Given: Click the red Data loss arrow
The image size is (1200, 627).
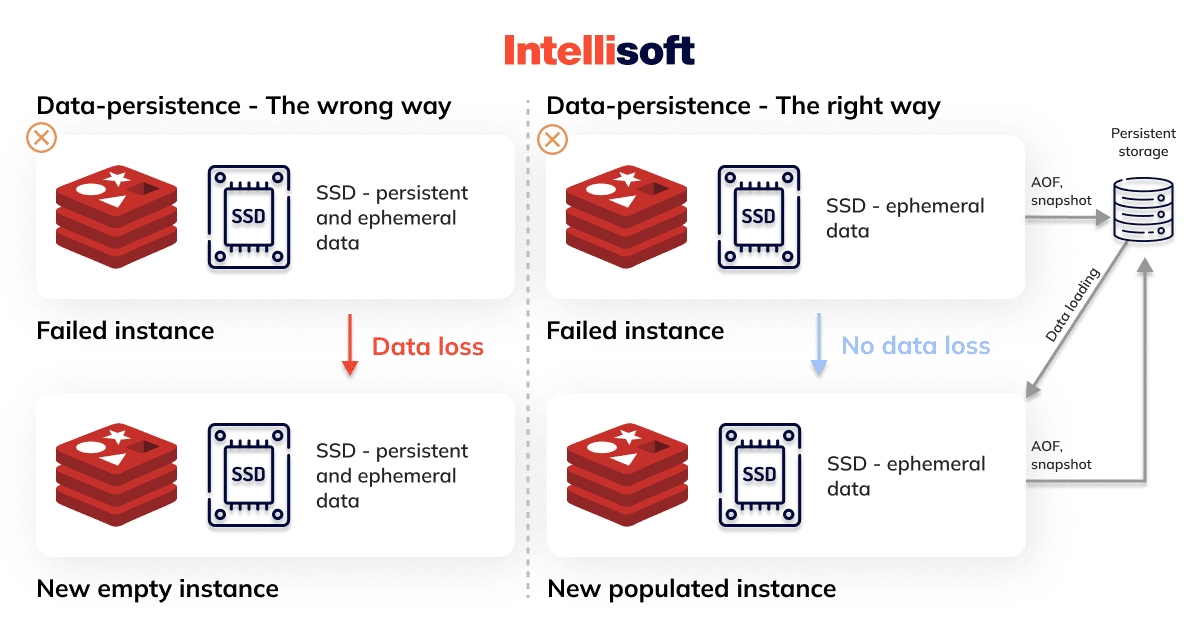Looking at the screenshot, I should (x=350, y=345).
